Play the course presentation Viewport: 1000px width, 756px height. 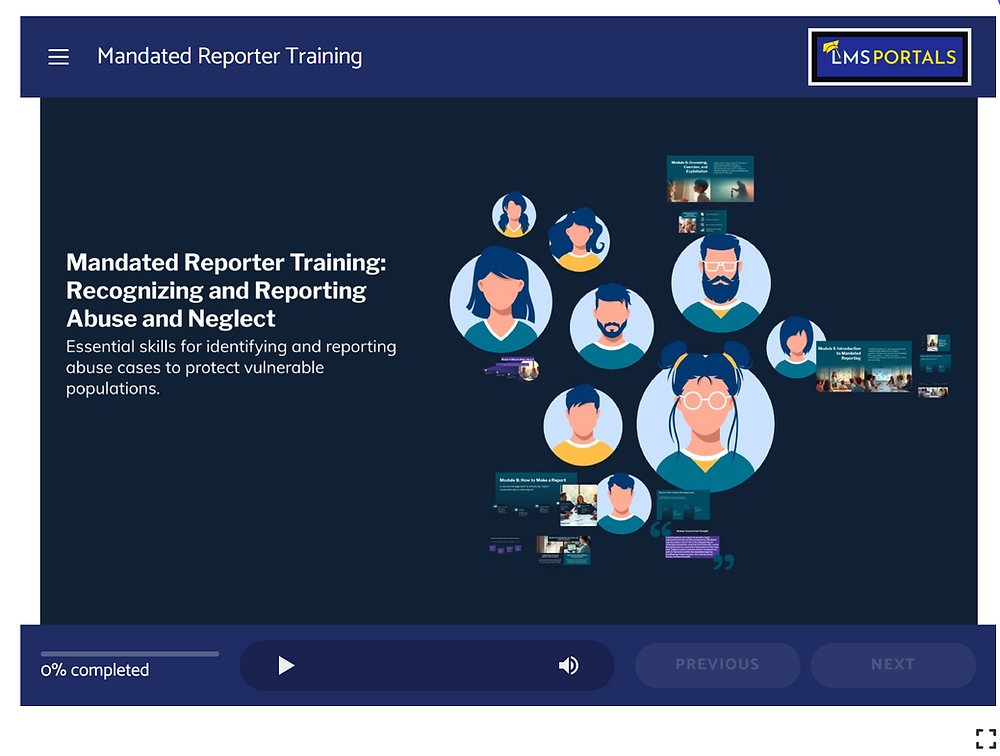click(x=286, y=665)
